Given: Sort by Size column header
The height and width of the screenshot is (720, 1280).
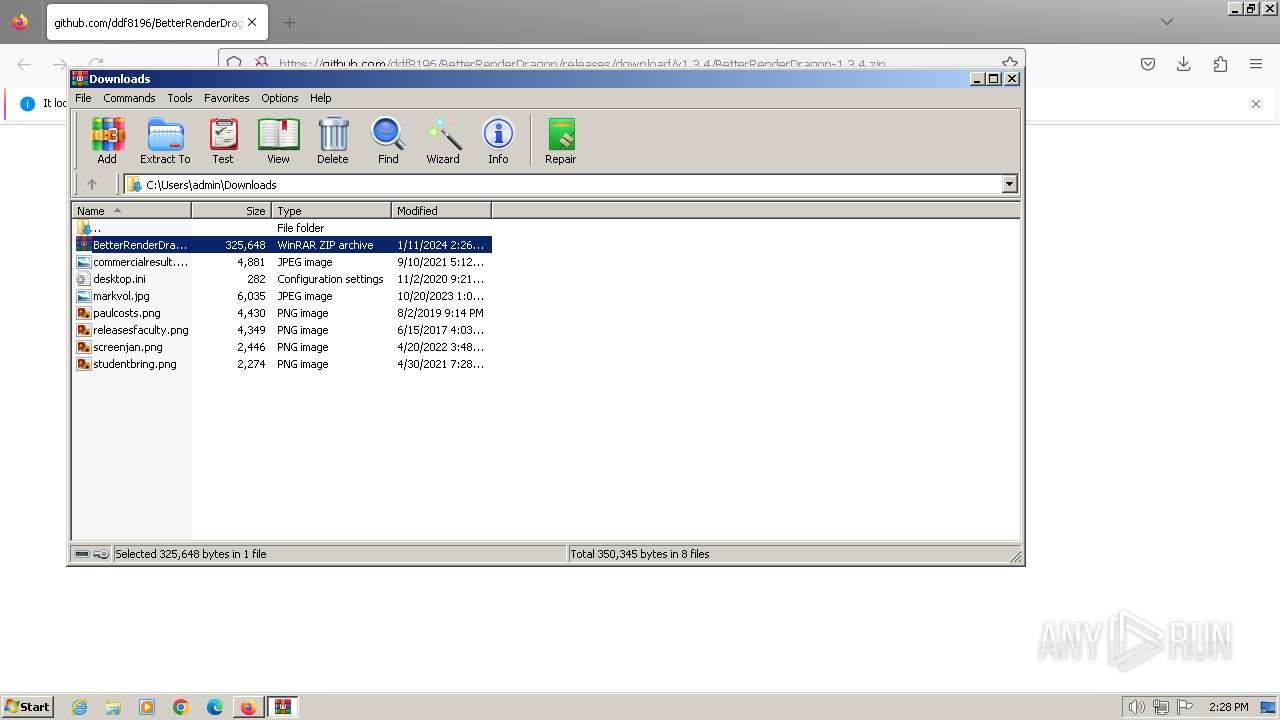Looking at the screenshot, I should 231,211.
